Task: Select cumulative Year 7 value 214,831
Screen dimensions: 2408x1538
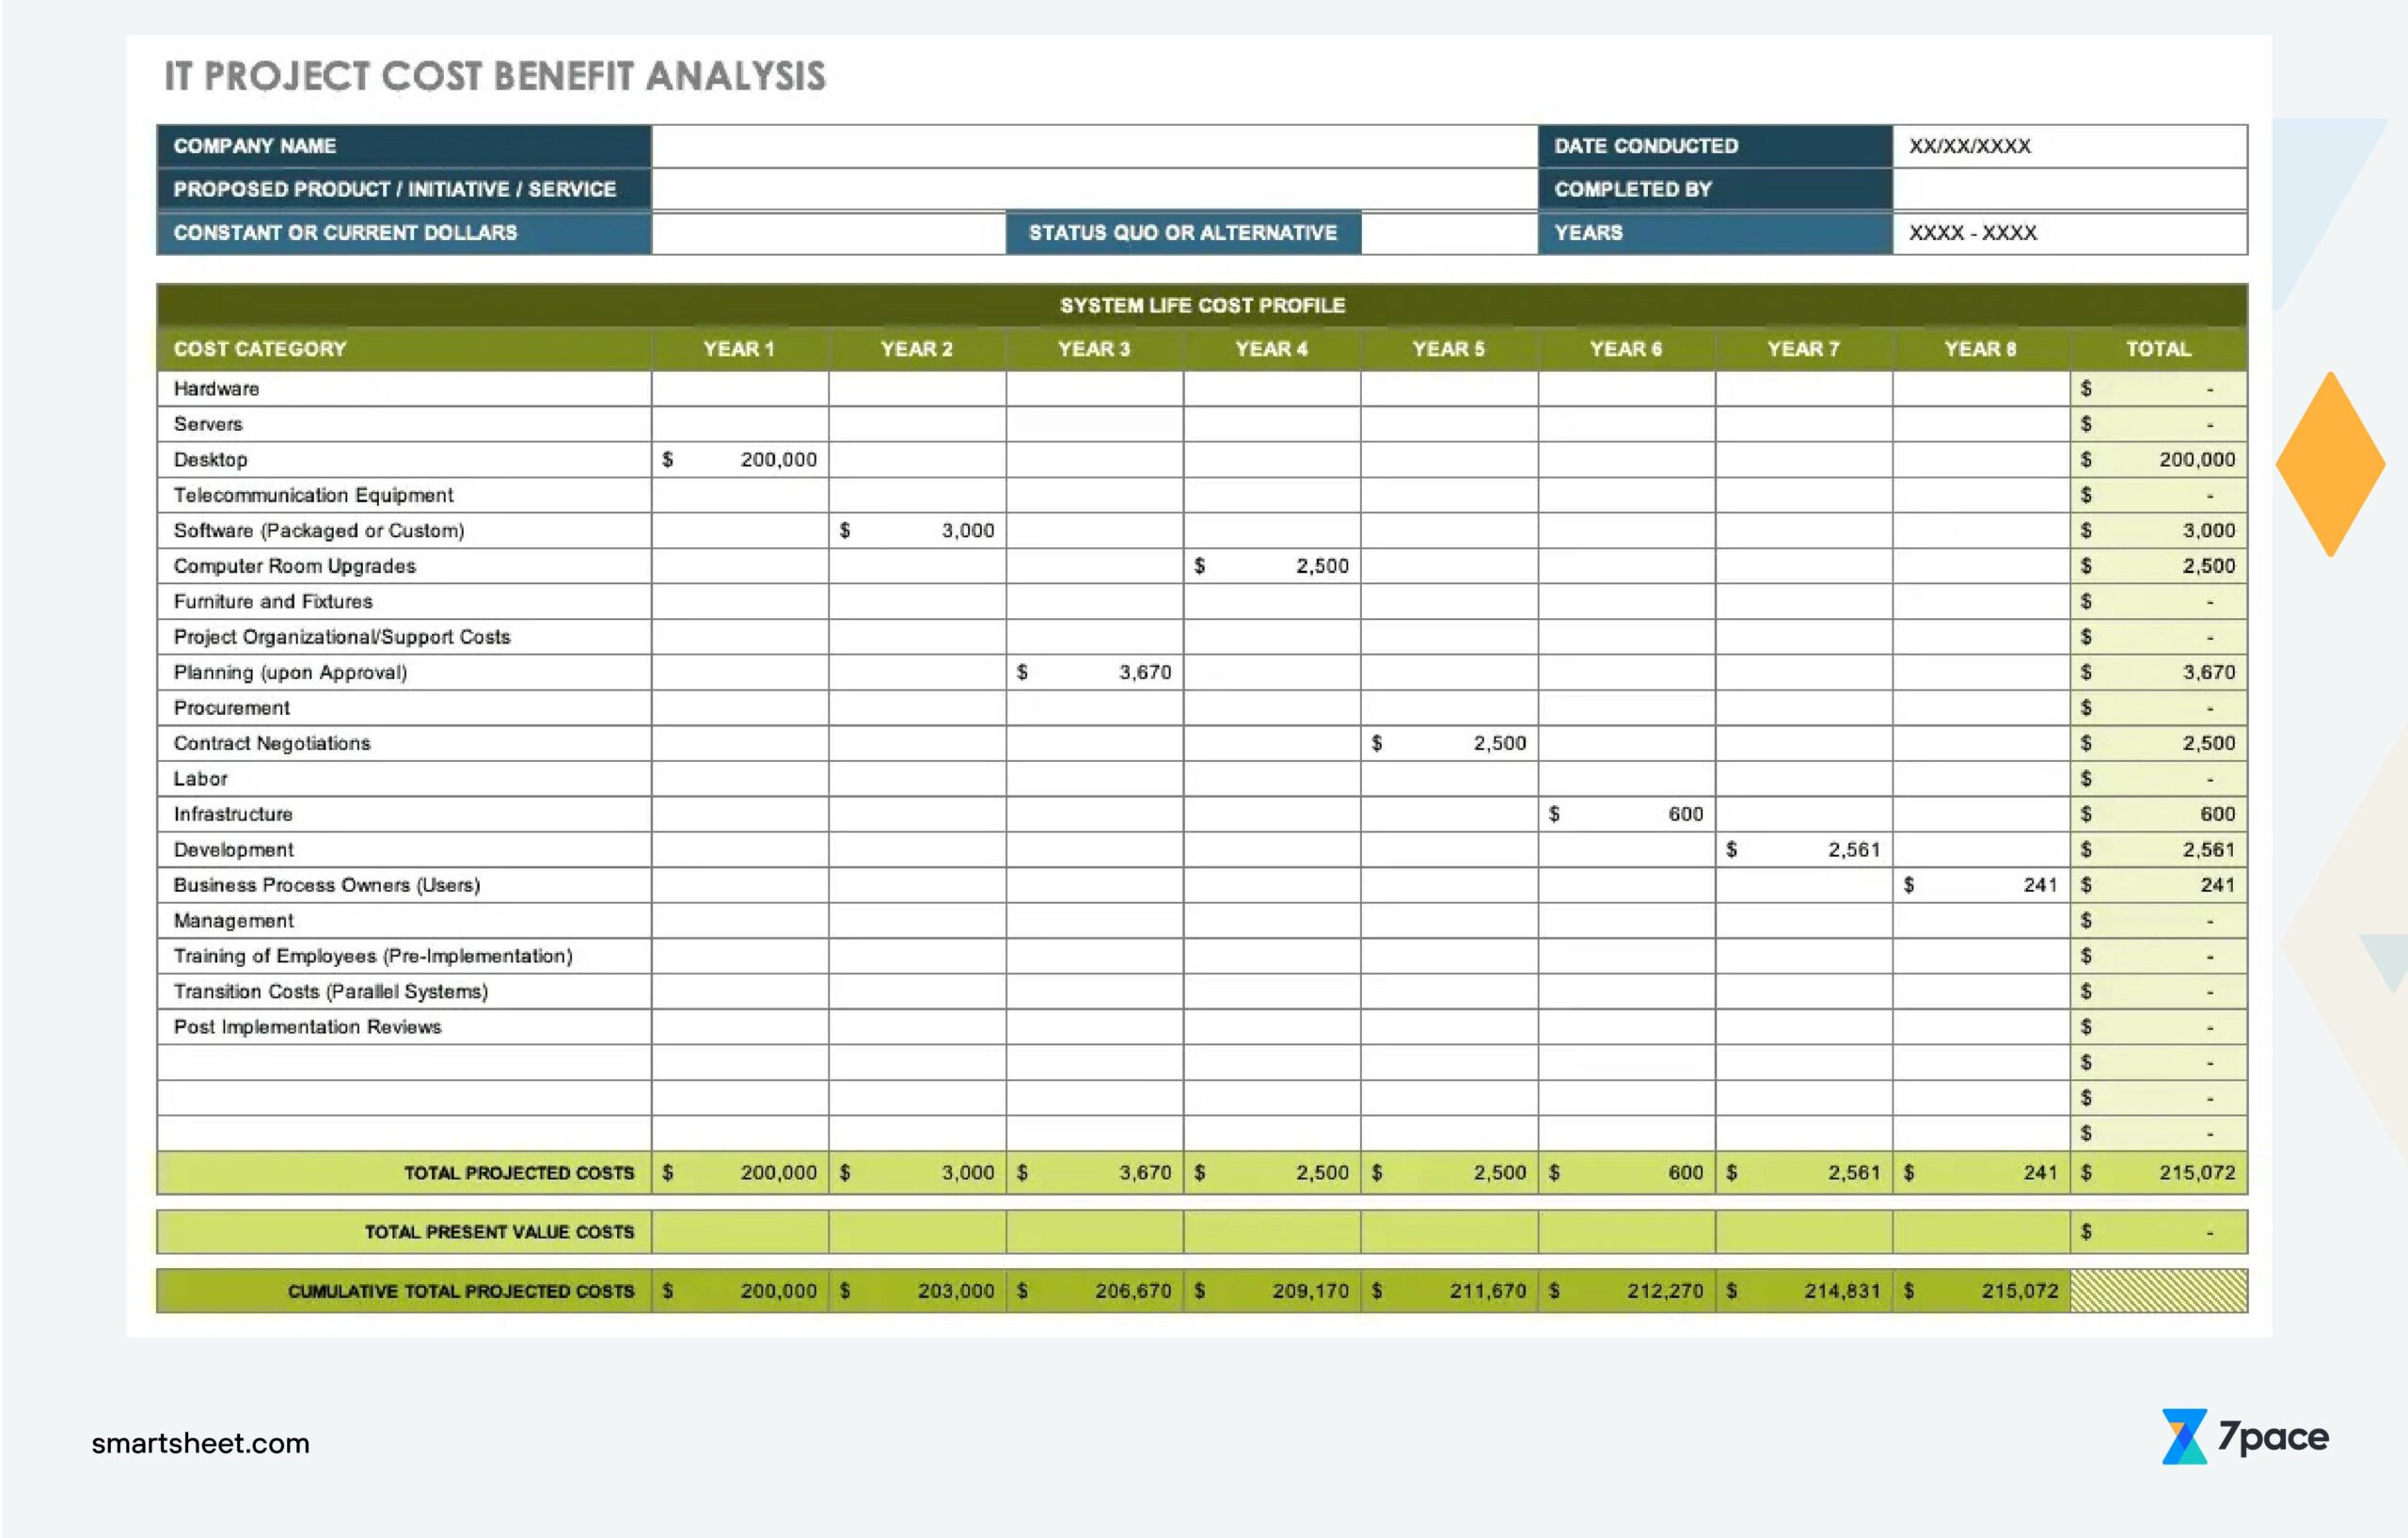Action: tap(1804, 1291)
